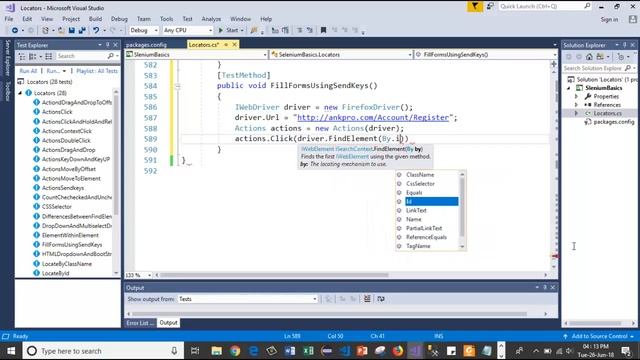This screenshot has width=640, height=360.
Task: Open the Debug configuration dropdown
Action: click(x=144, y=30)
